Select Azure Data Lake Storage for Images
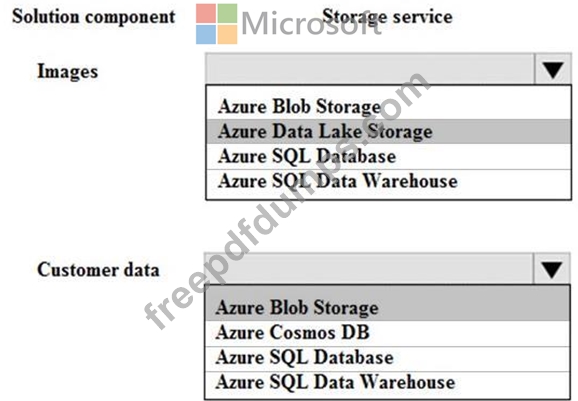Screen dimensions: 578x401 tap(389, 131)
